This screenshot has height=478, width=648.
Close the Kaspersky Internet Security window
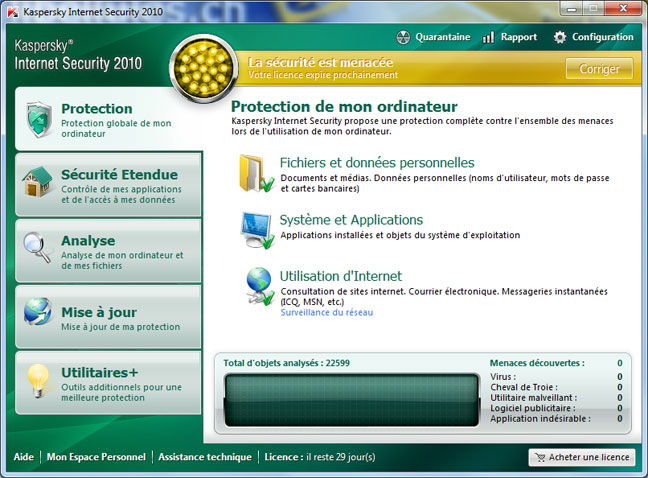(623, 8)
